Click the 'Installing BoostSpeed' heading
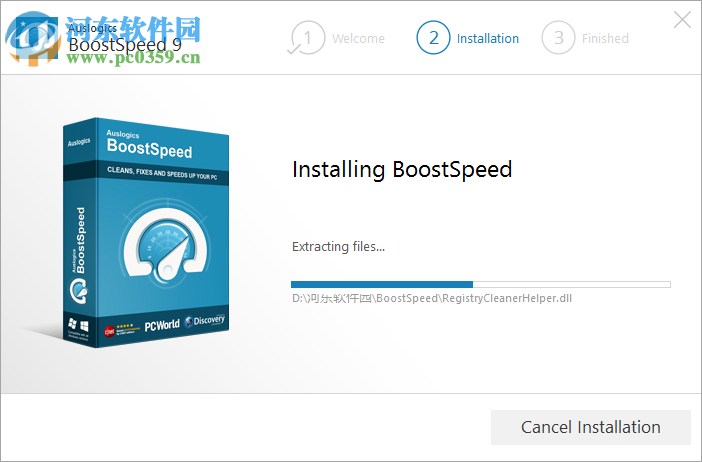Image resolution: width=702 pixels, height=462 pixels. [402, 169]
